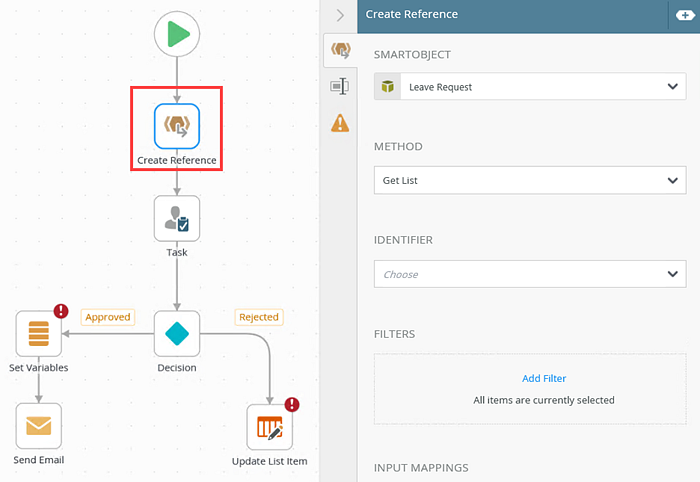
Task: Open the Create Reference configuration tab
Action: coord(341,50)
